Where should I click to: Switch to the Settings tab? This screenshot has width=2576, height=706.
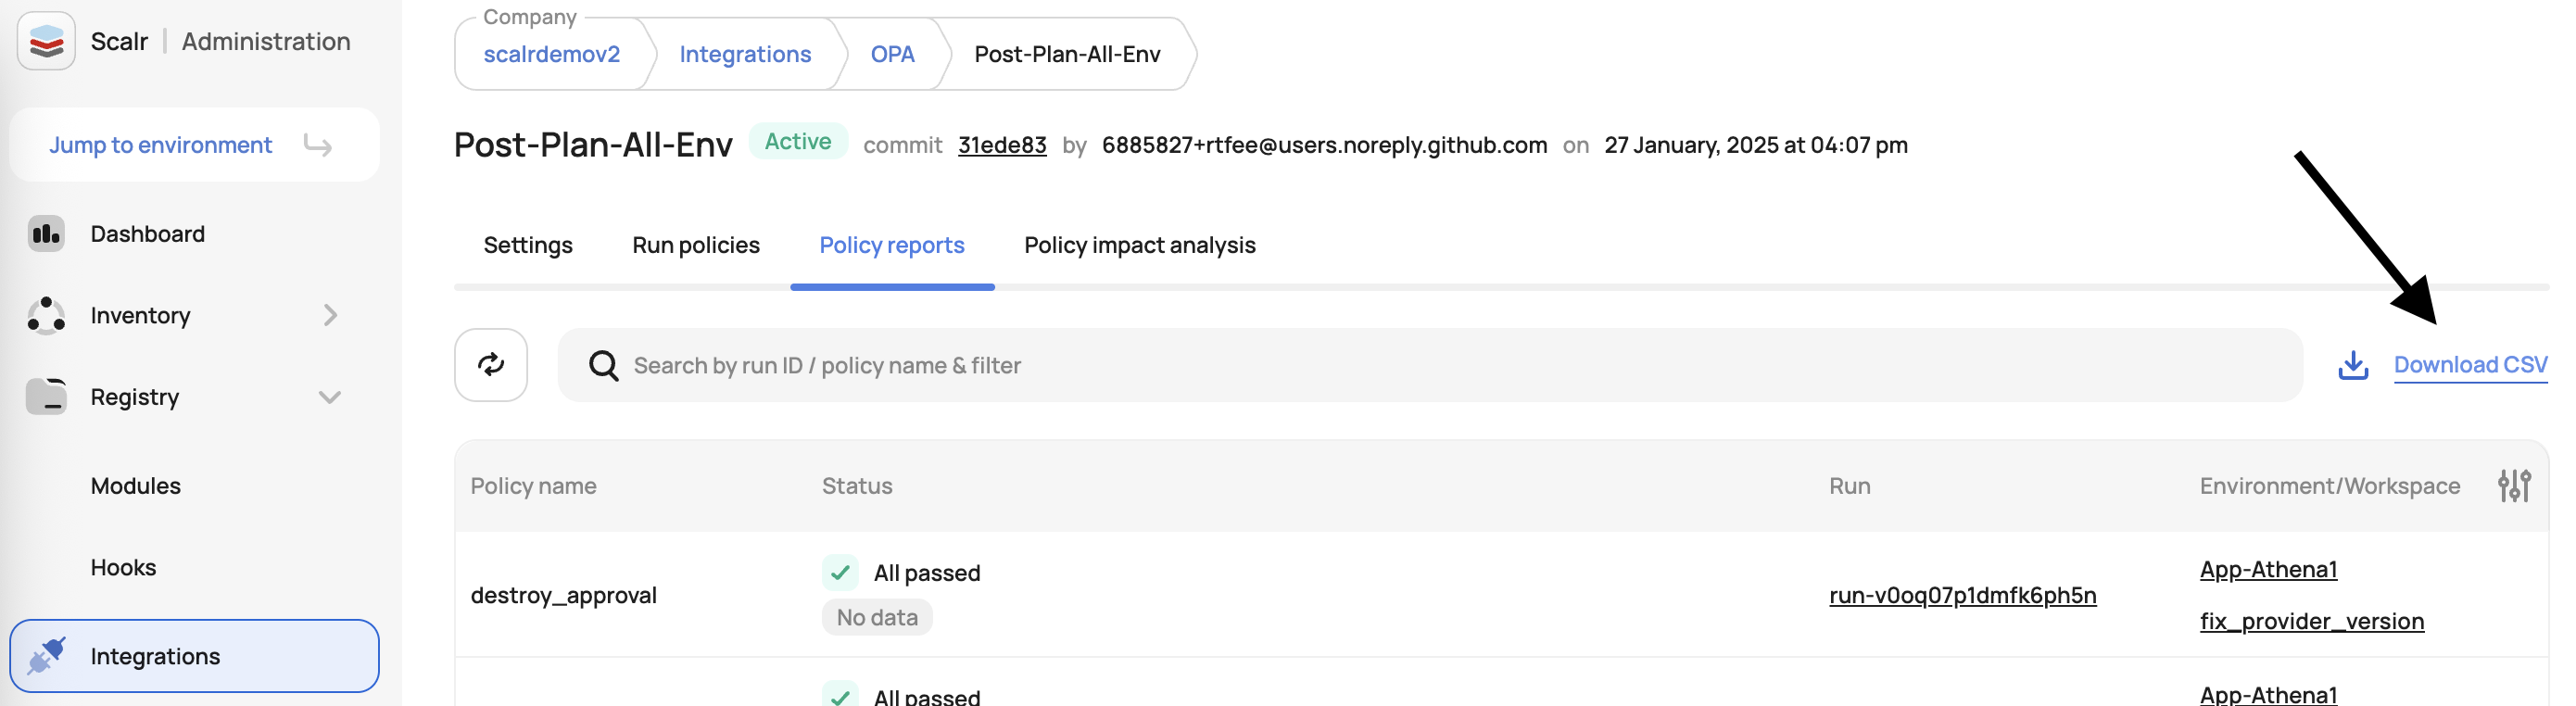[528, 245]
